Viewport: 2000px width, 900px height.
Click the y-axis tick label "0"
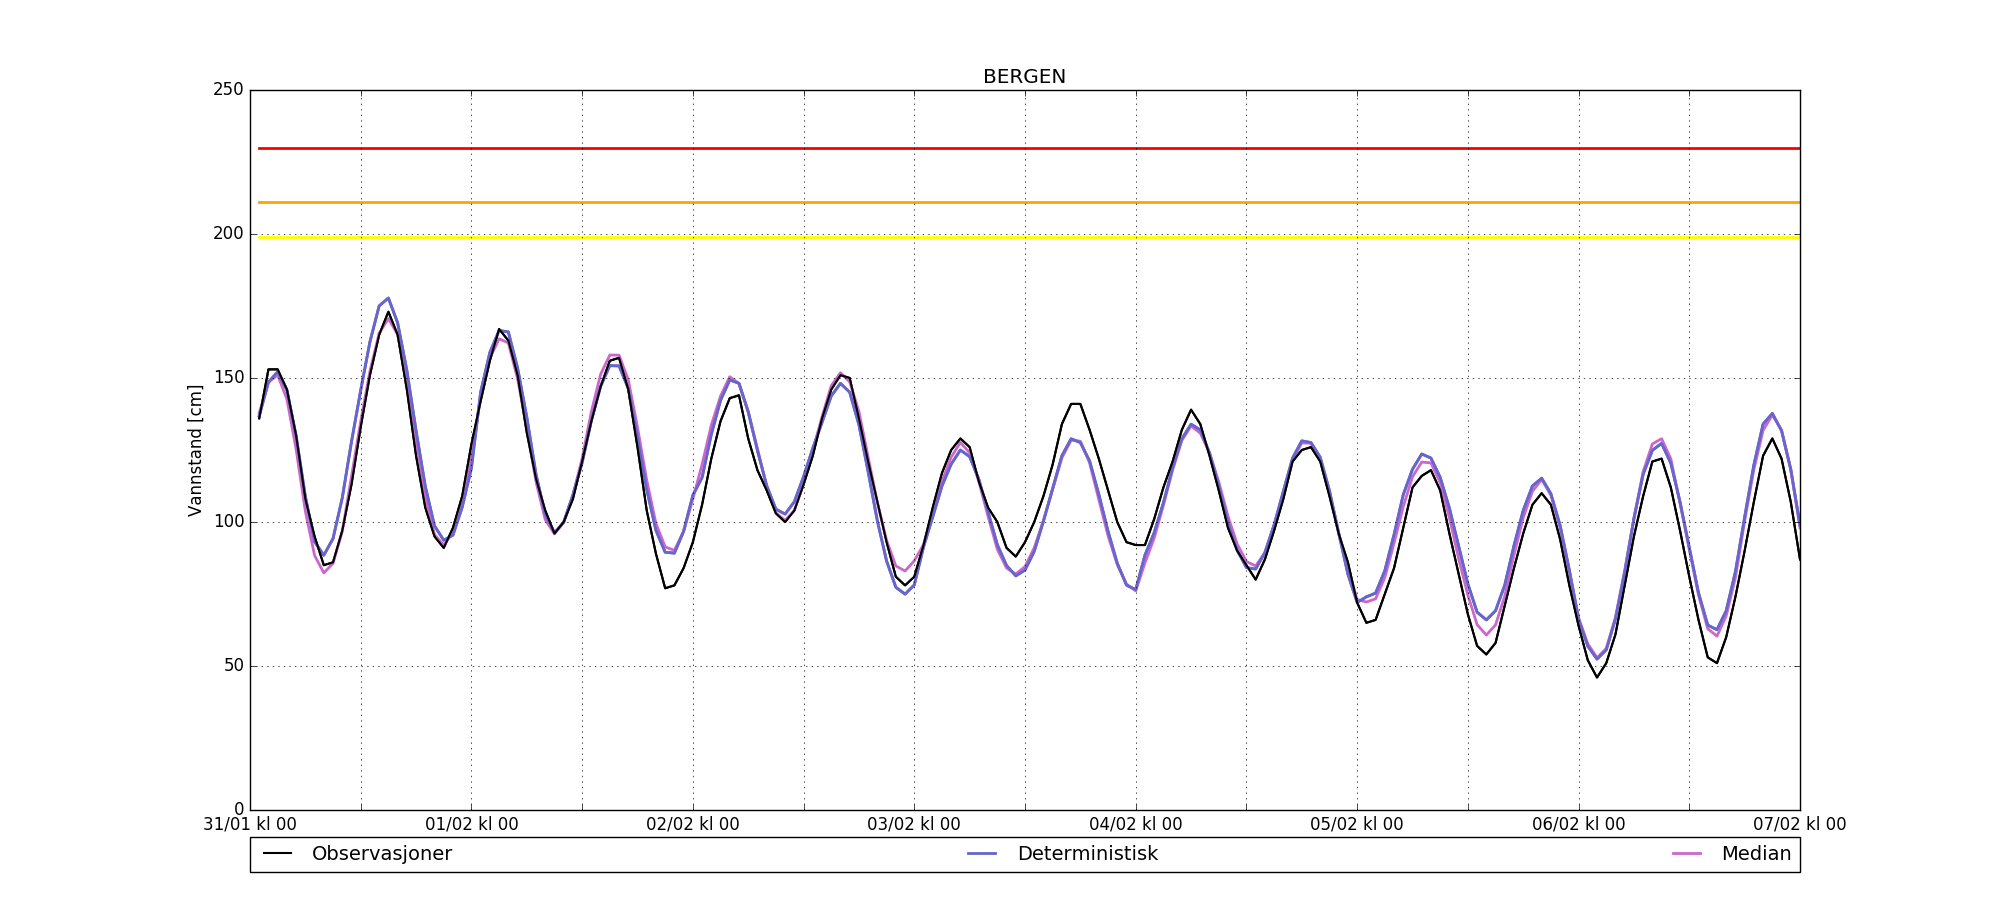click(x=239, y=810)
